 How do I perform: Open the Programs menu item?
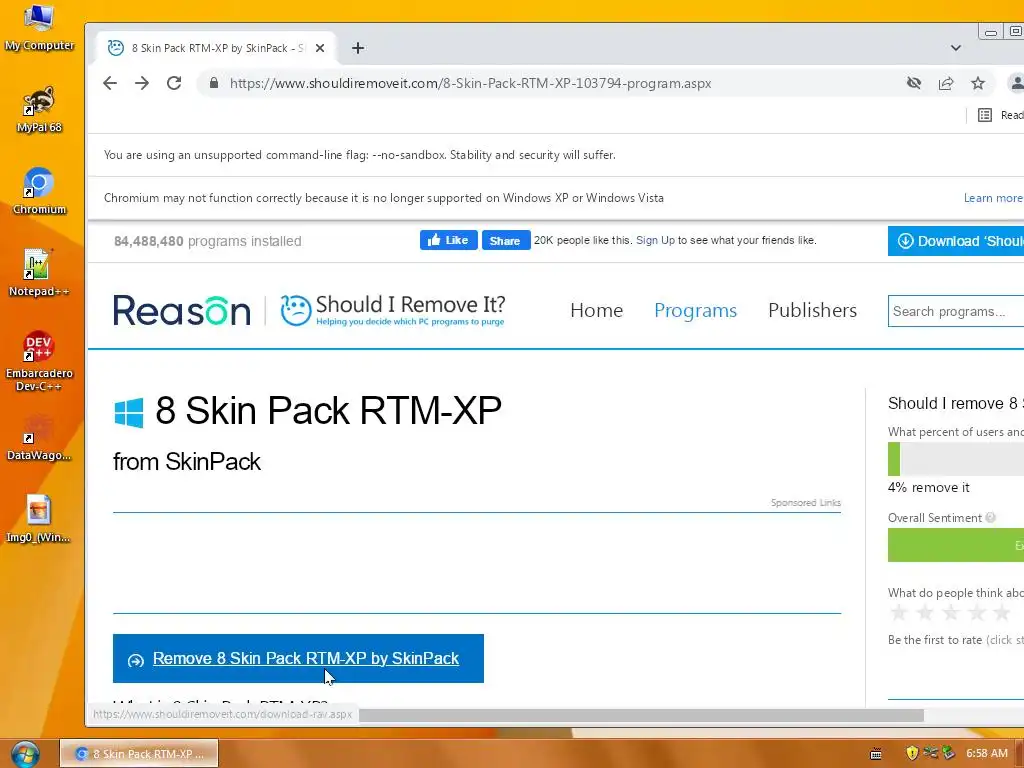(696, 310)
